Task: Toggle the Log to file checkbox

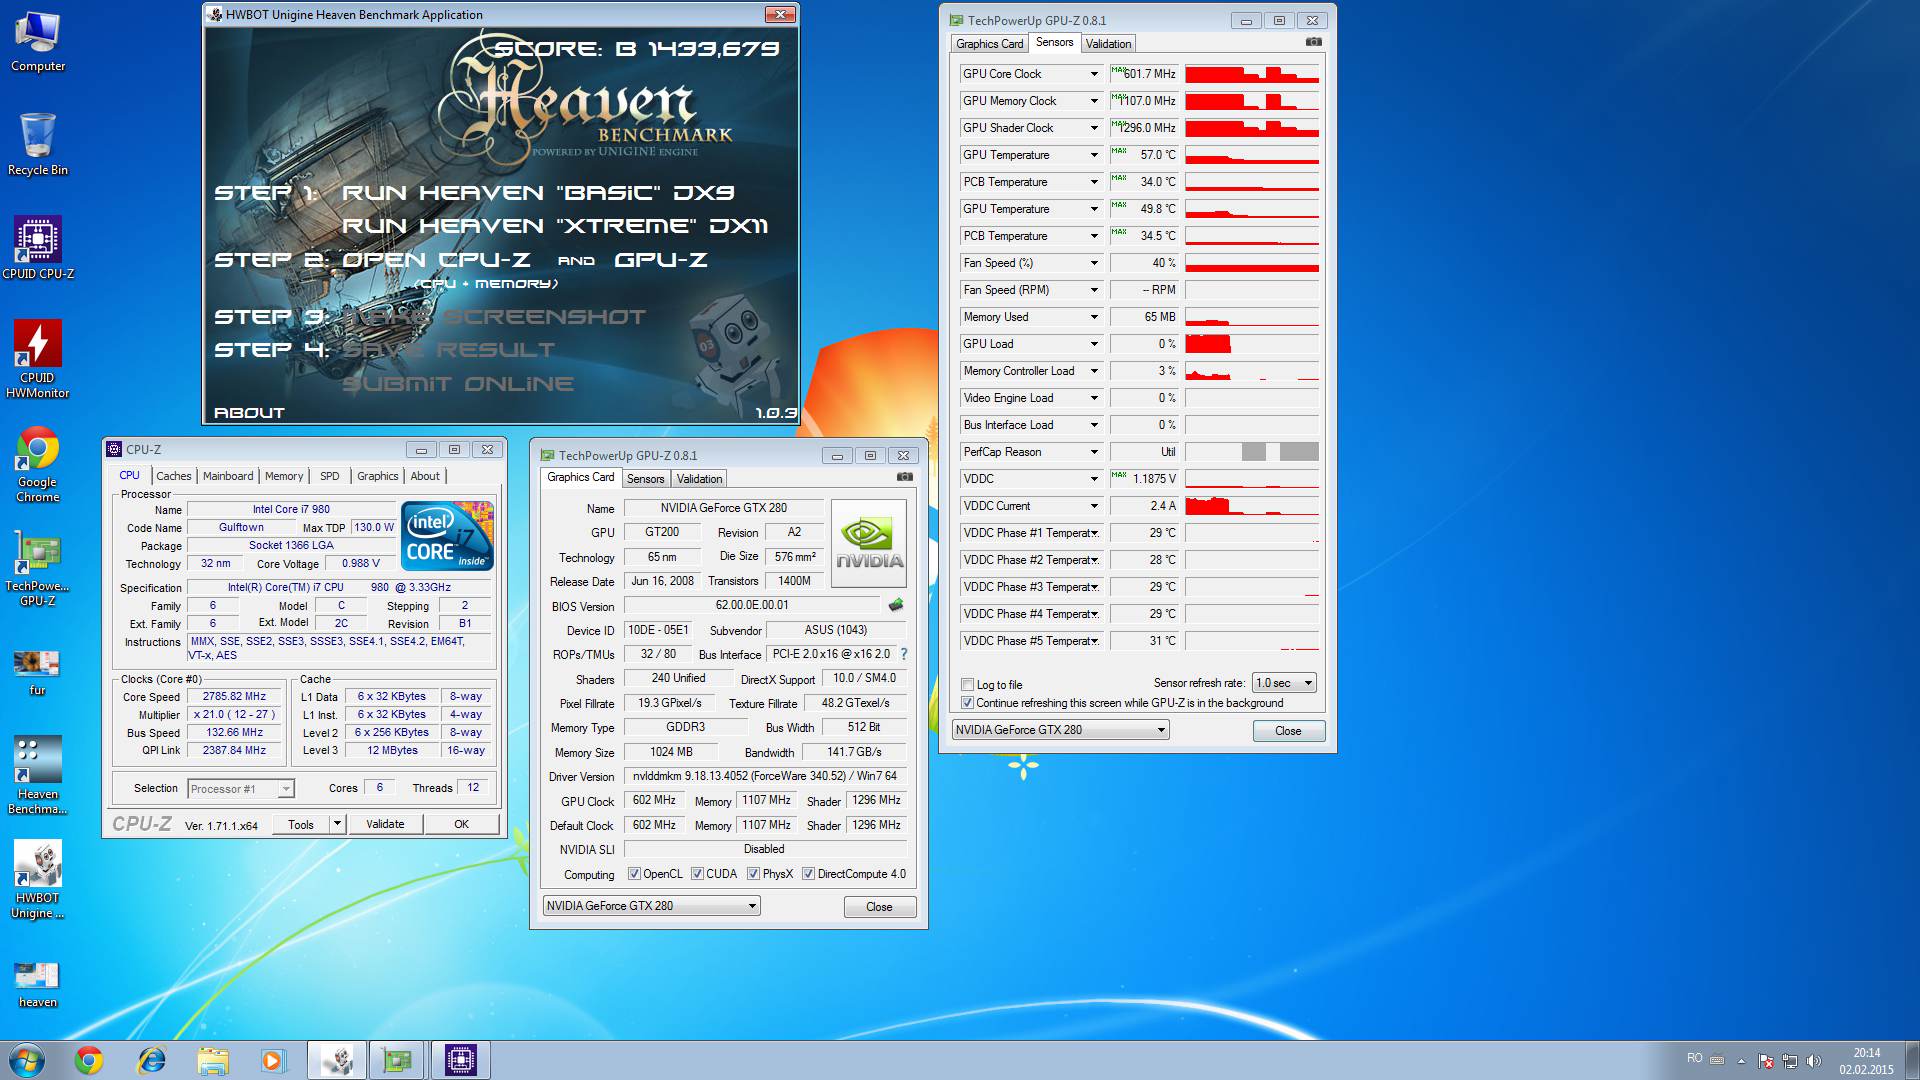Action: pyautogui.click(x=967, y=685)
